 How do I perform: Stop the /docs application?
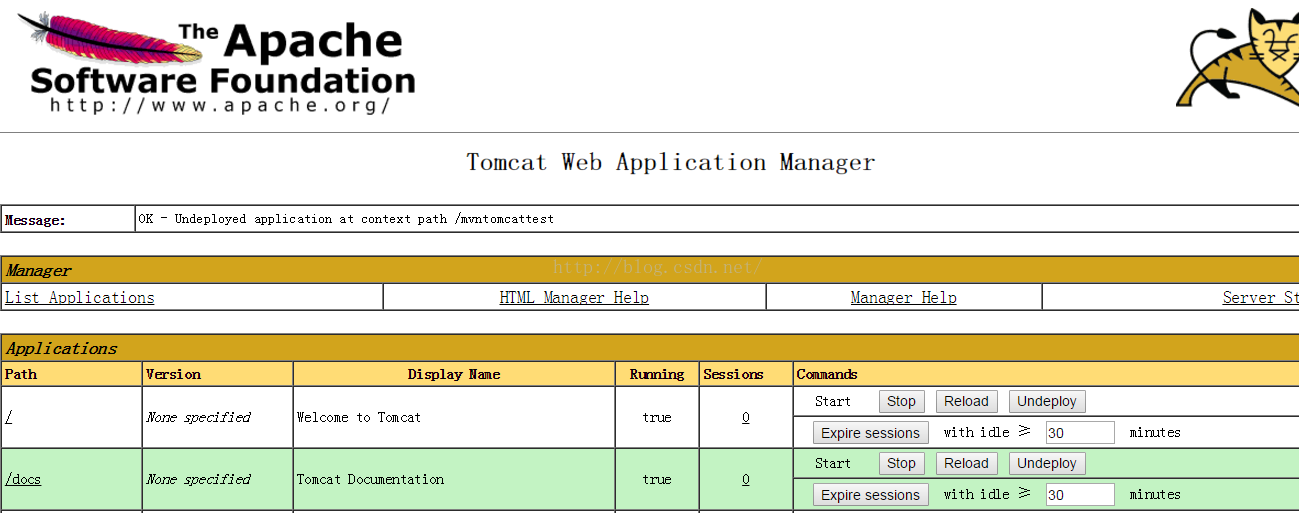pos(901,463)
